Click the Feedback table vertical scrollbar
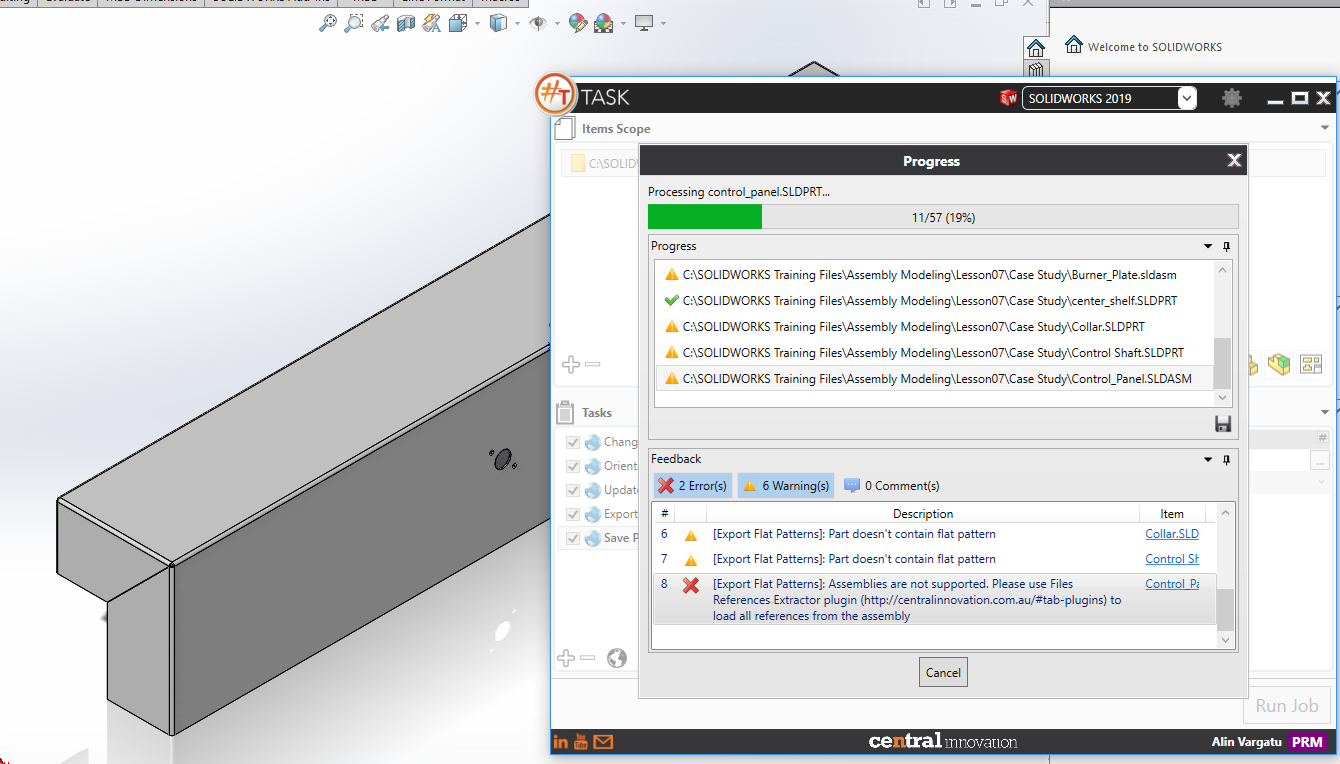Image resolution: width=1340 pixels, height=764 pixels. click(x=1225, y=575)
